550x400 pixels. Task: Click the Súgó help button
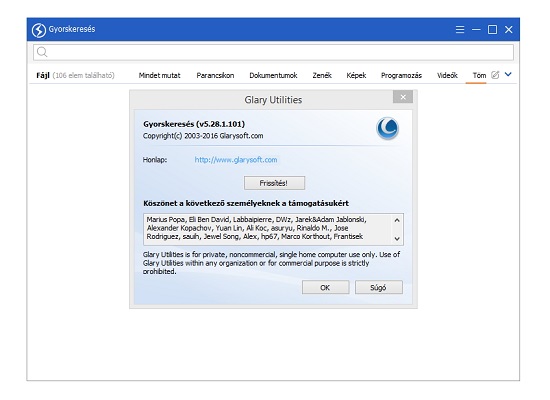(x=378, y=287)
